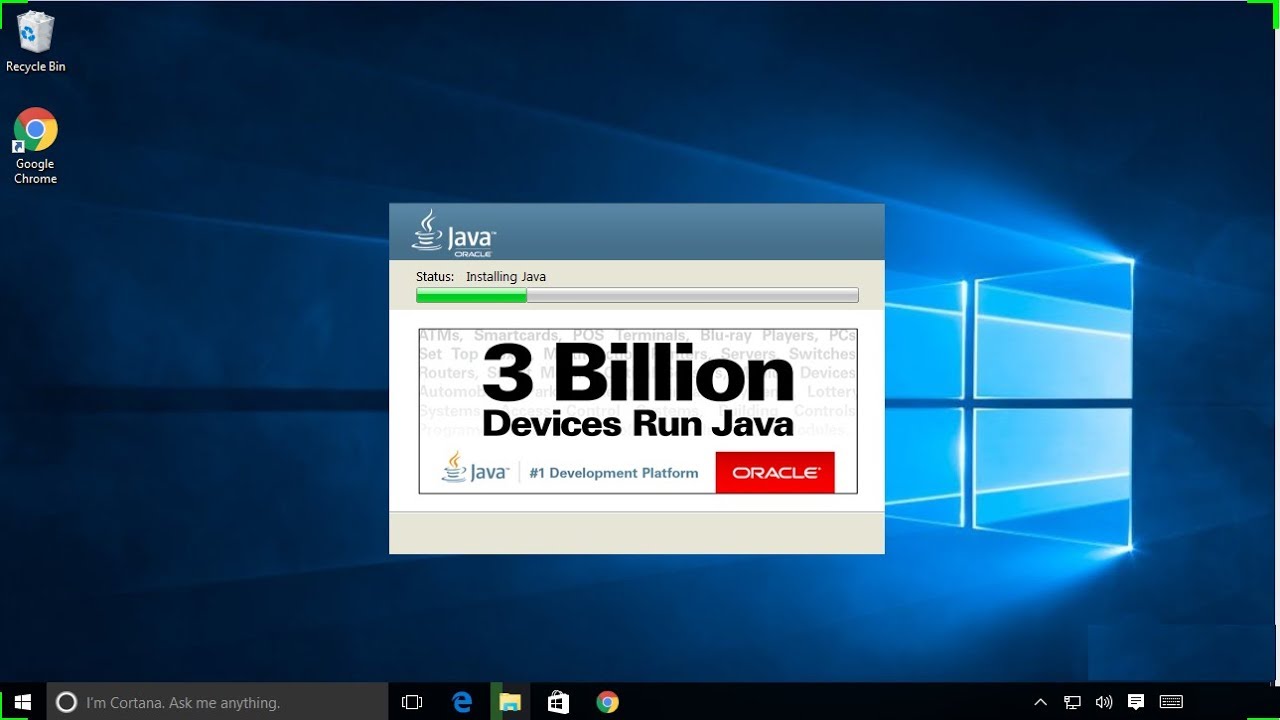Image resolution: width=1280 pixels, height=720 pixels.
Task: Click the small Java logo in banner
Action: pos(475,467)
